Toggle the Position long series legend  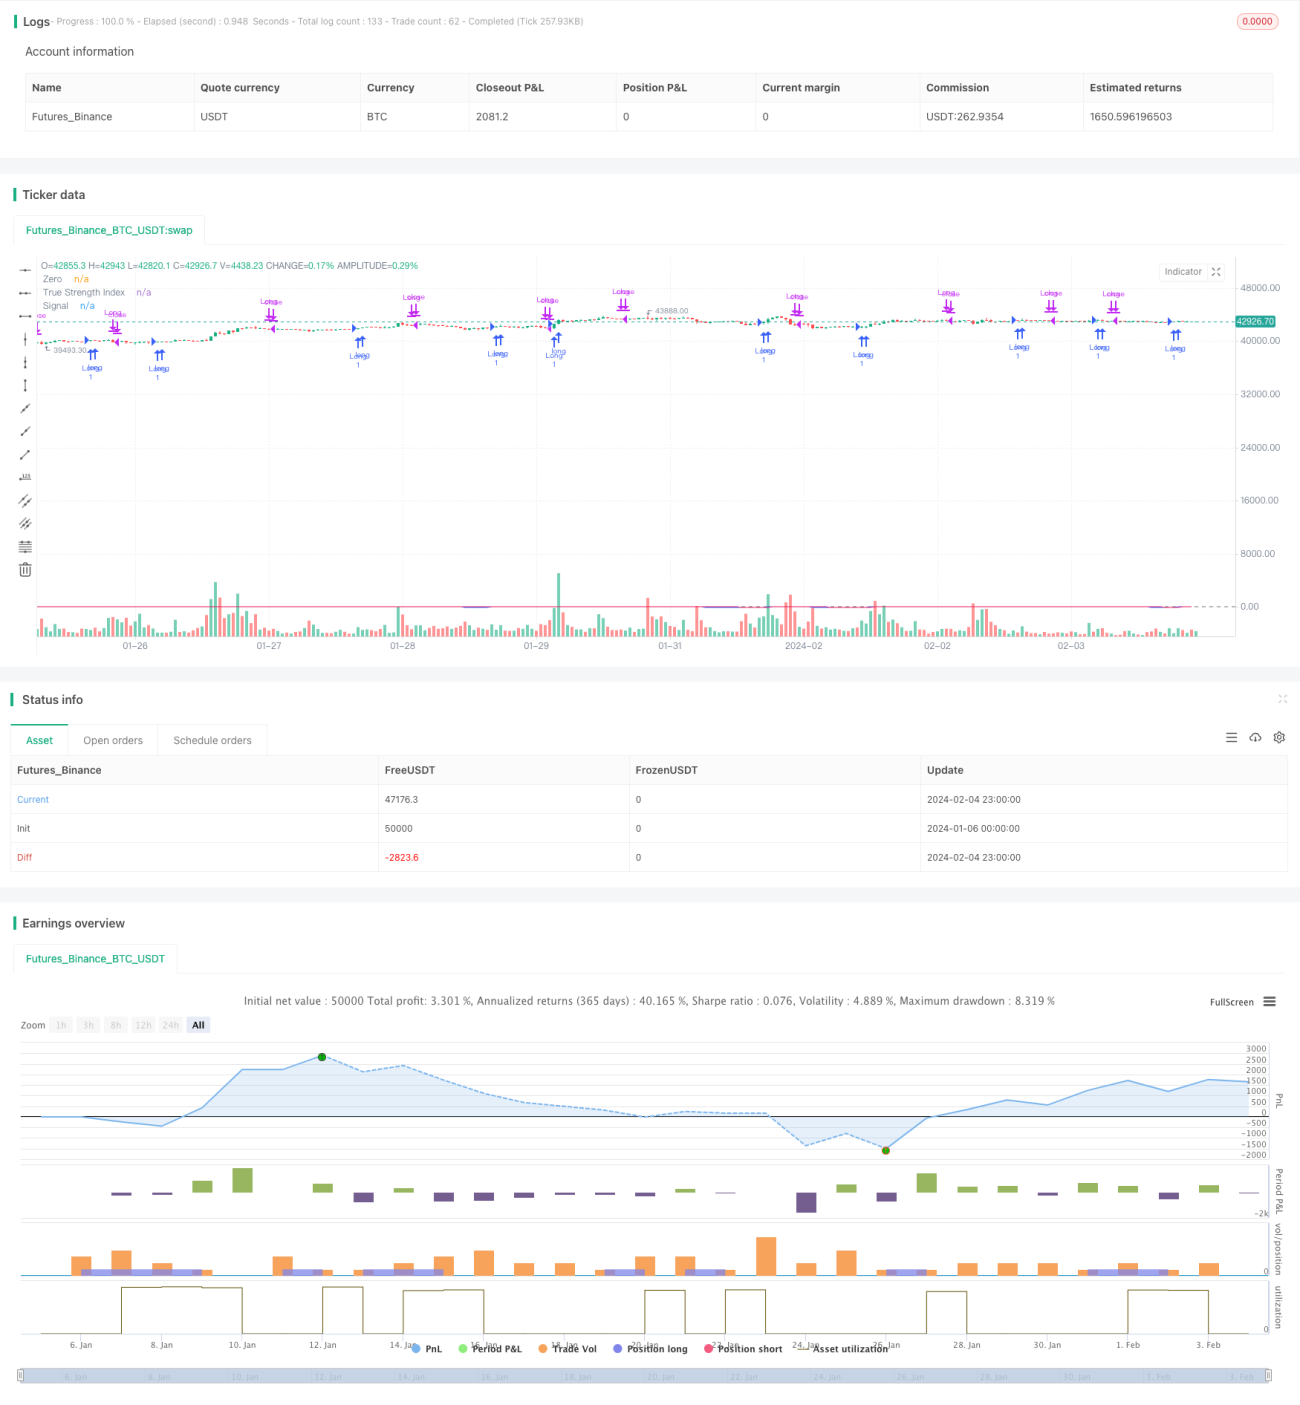click(651, 1349)
